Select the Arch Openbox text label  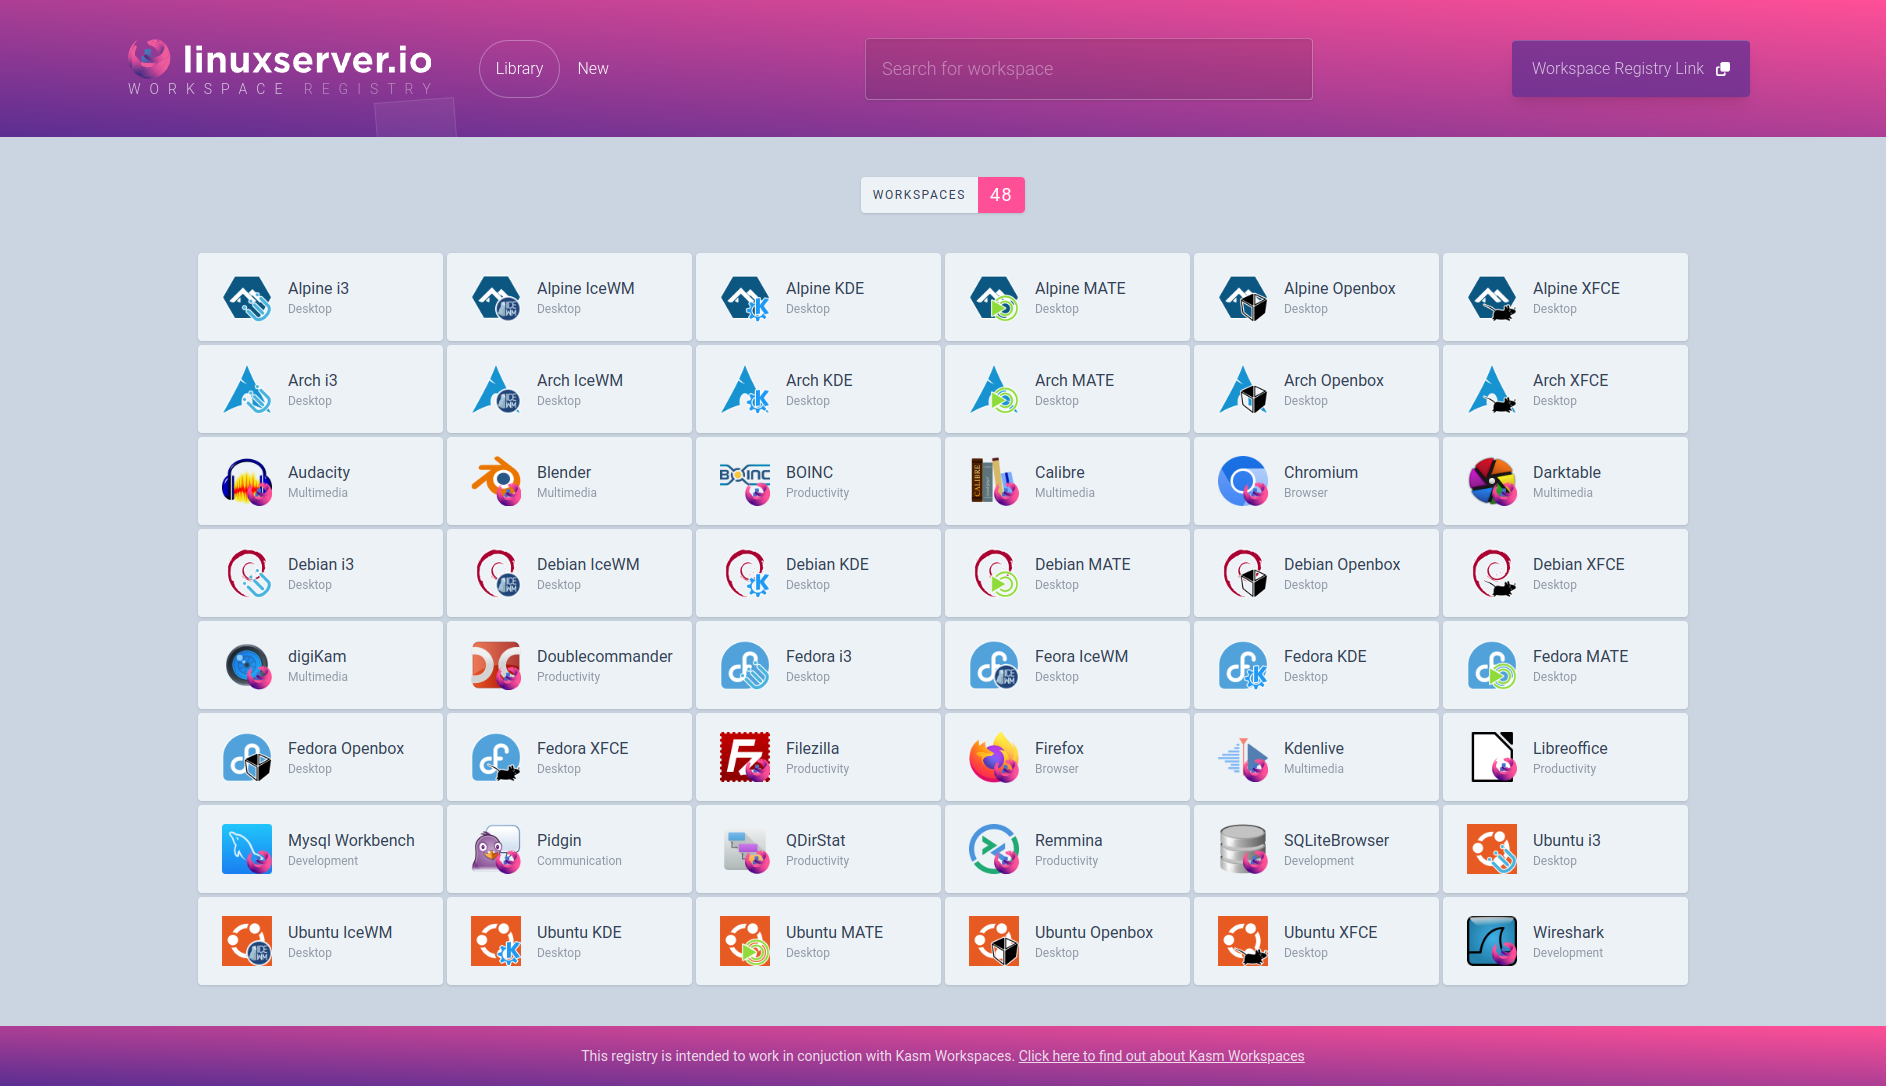(1334, 380)
